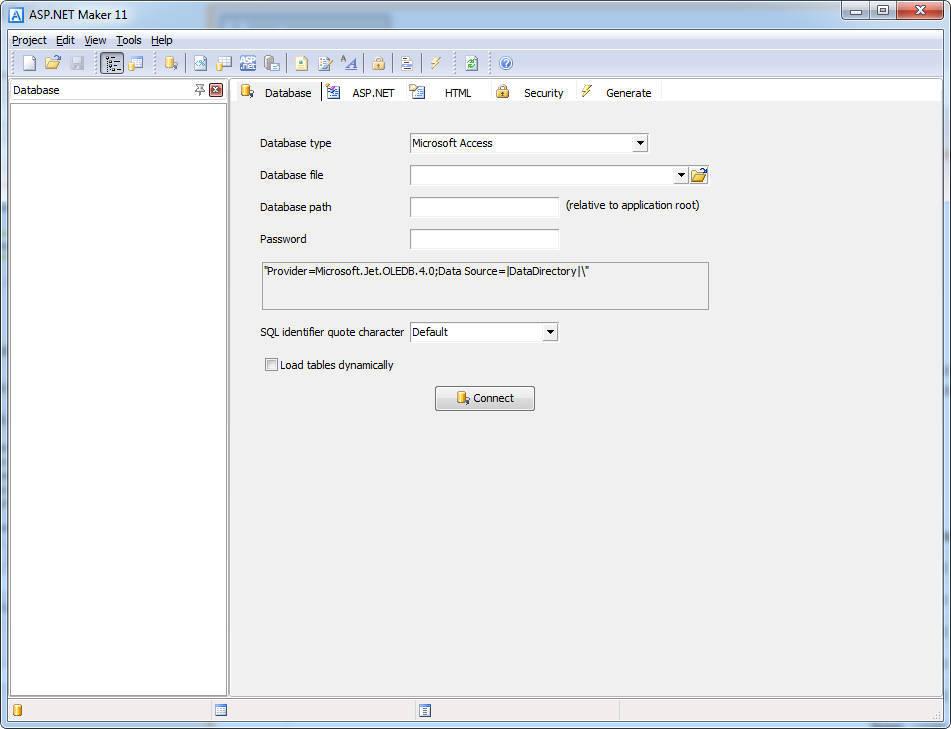The height and width of the screenshot is (729, 951).
Task: Toggle the database tree view button
Action: pos(111,62)
